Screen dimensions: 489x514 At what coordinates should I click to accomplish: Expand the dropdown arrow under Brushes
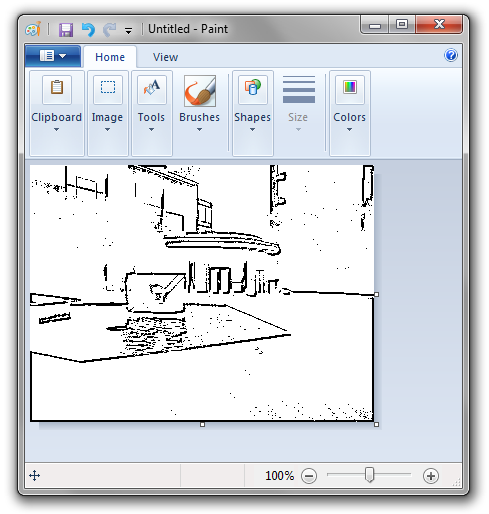[199, 130]
